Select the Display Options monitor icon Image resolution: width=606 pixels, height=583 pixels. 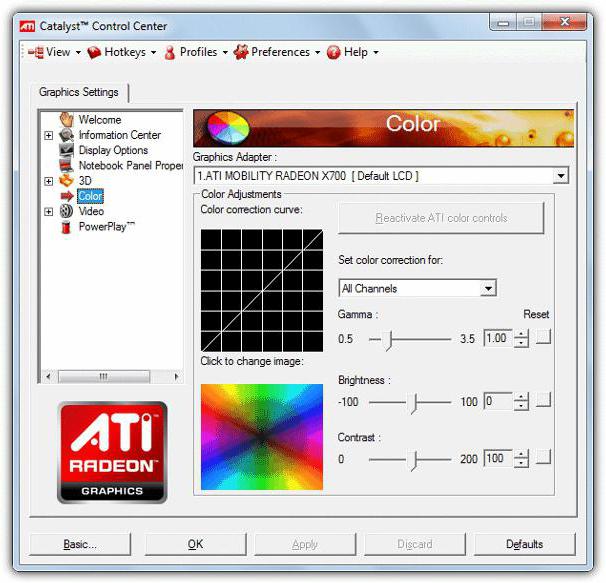pyautogui.click(x=67, y=150)
